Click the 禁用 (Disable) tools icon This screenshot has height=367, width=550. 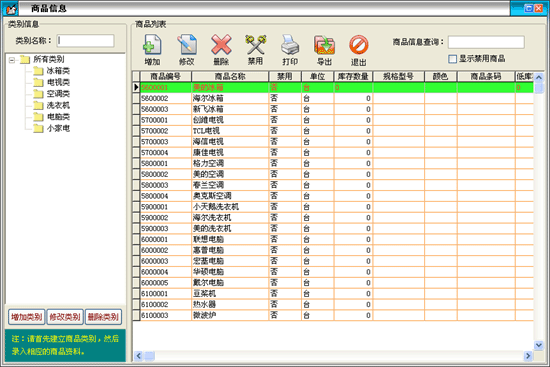click(x=255, y=45)
